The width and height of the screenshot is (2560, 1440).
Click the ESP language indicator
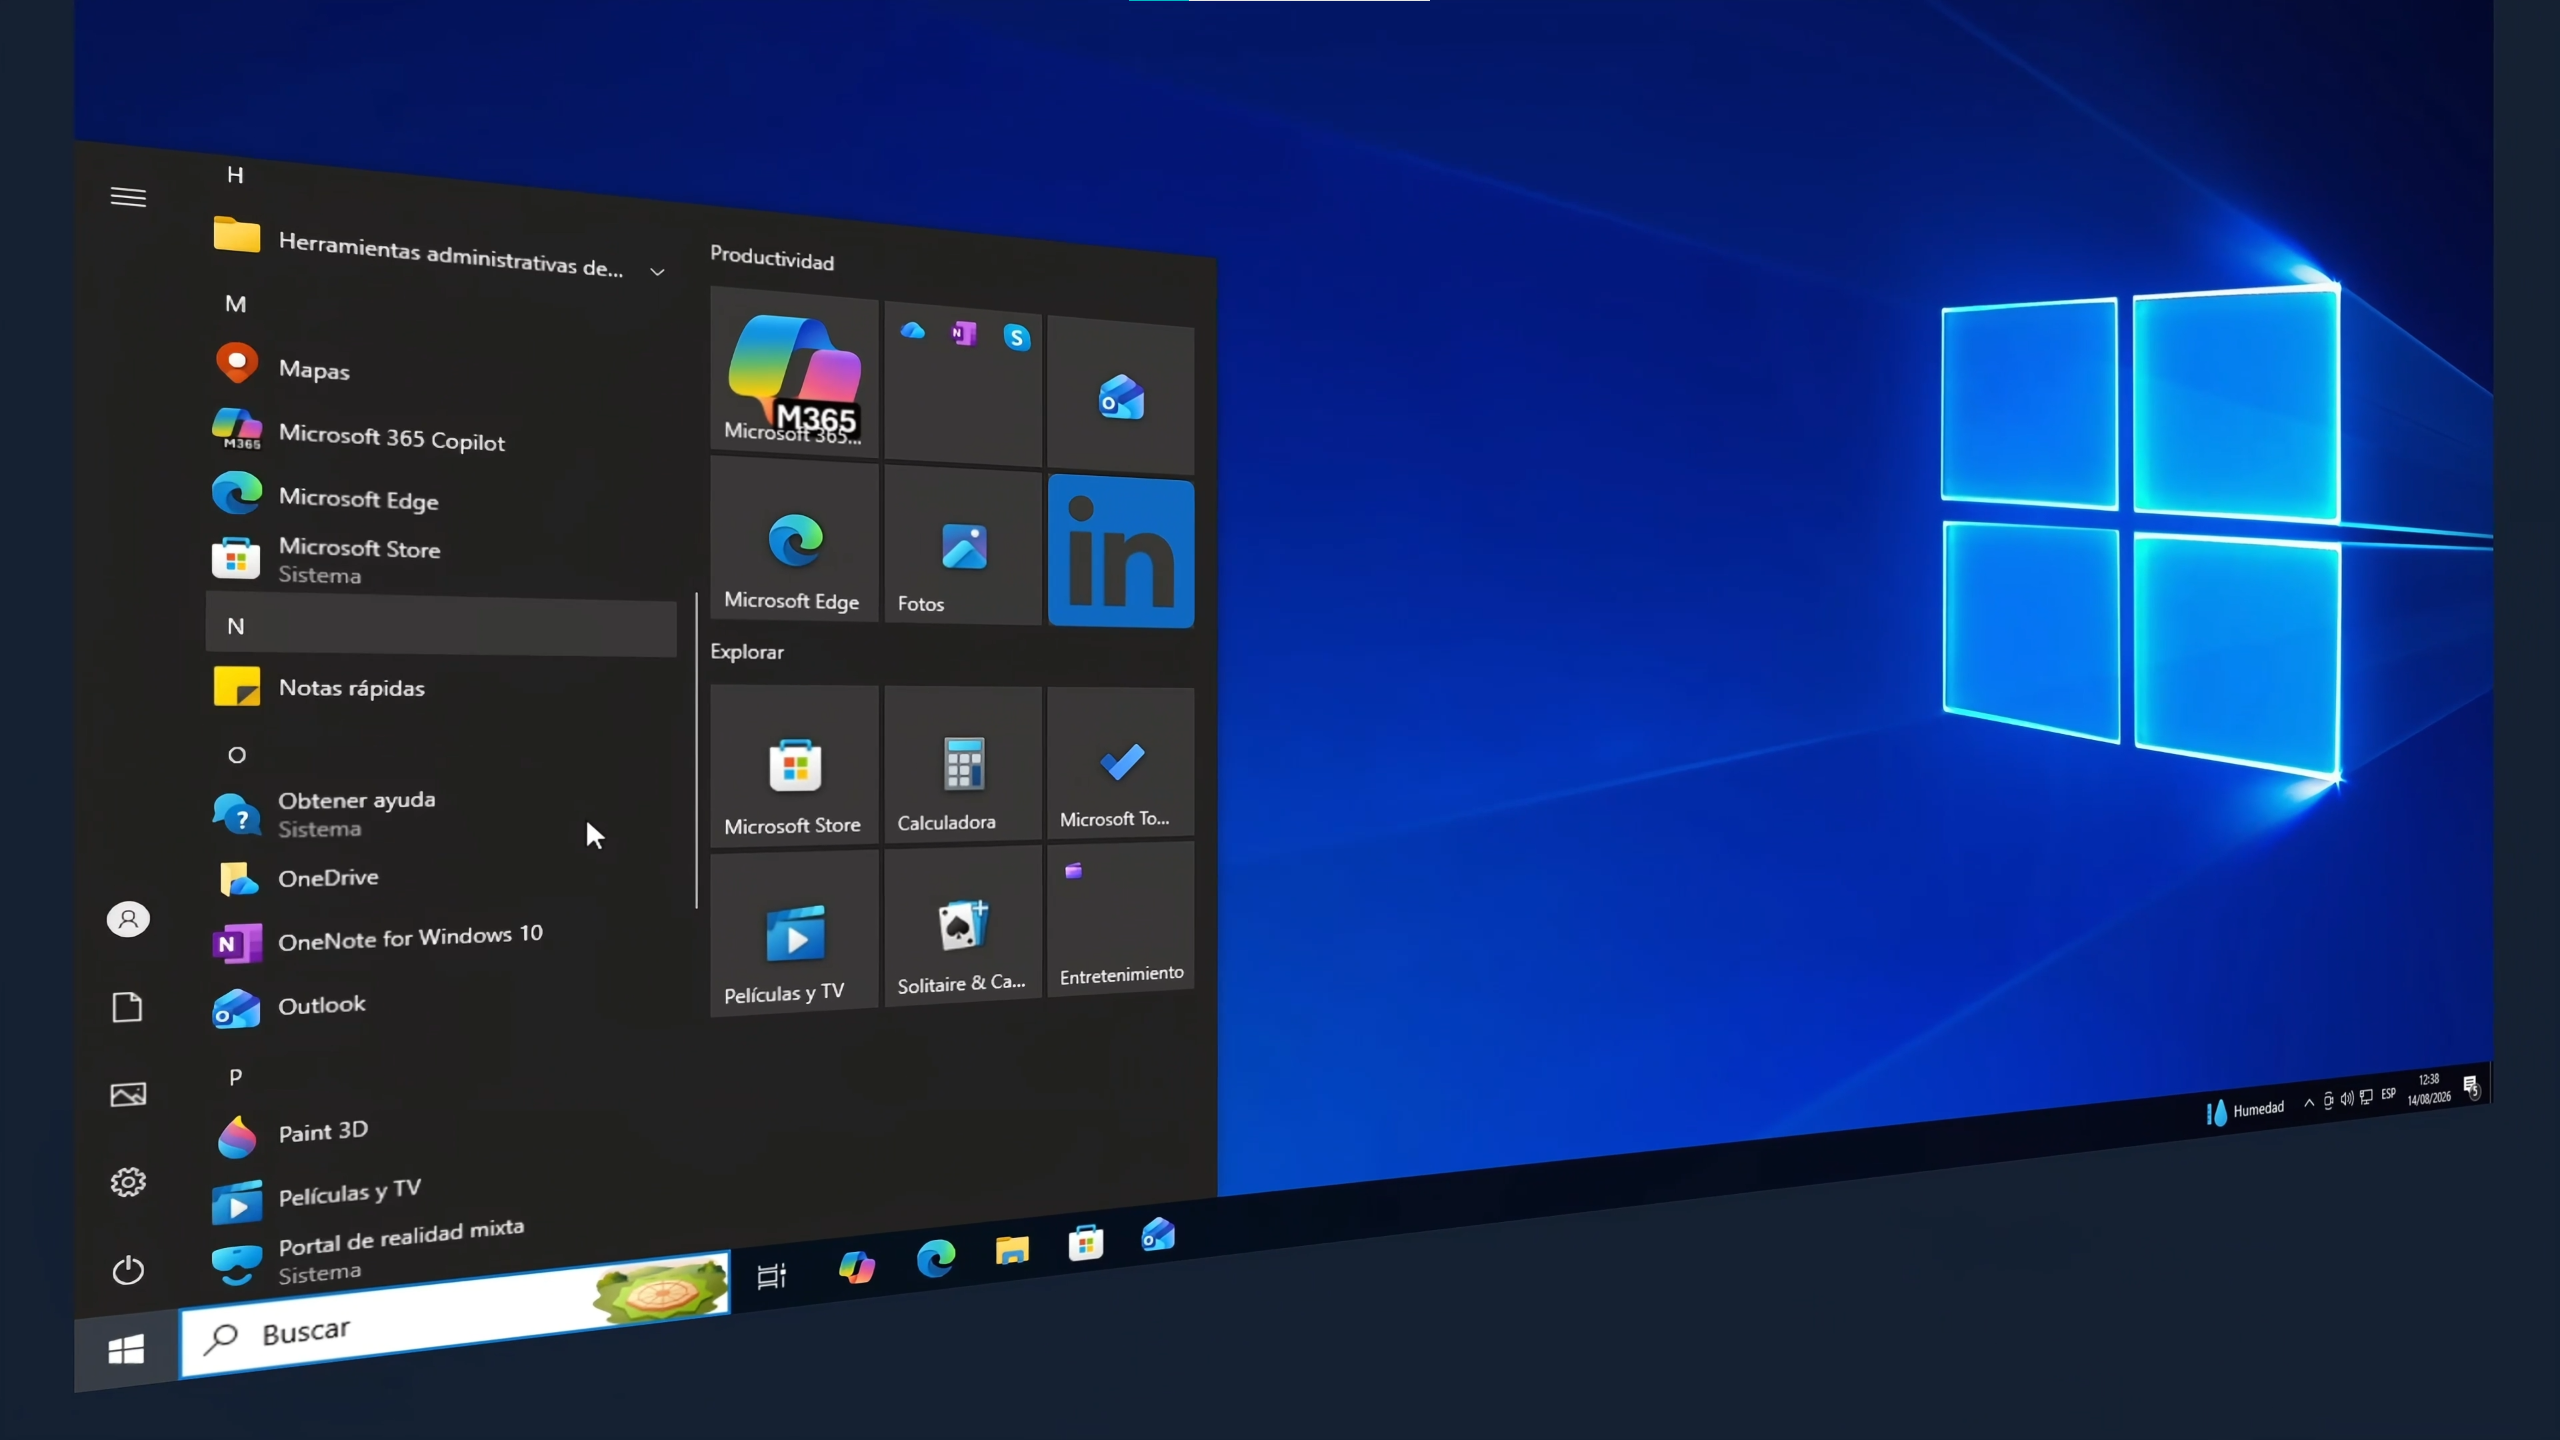2389,1094
